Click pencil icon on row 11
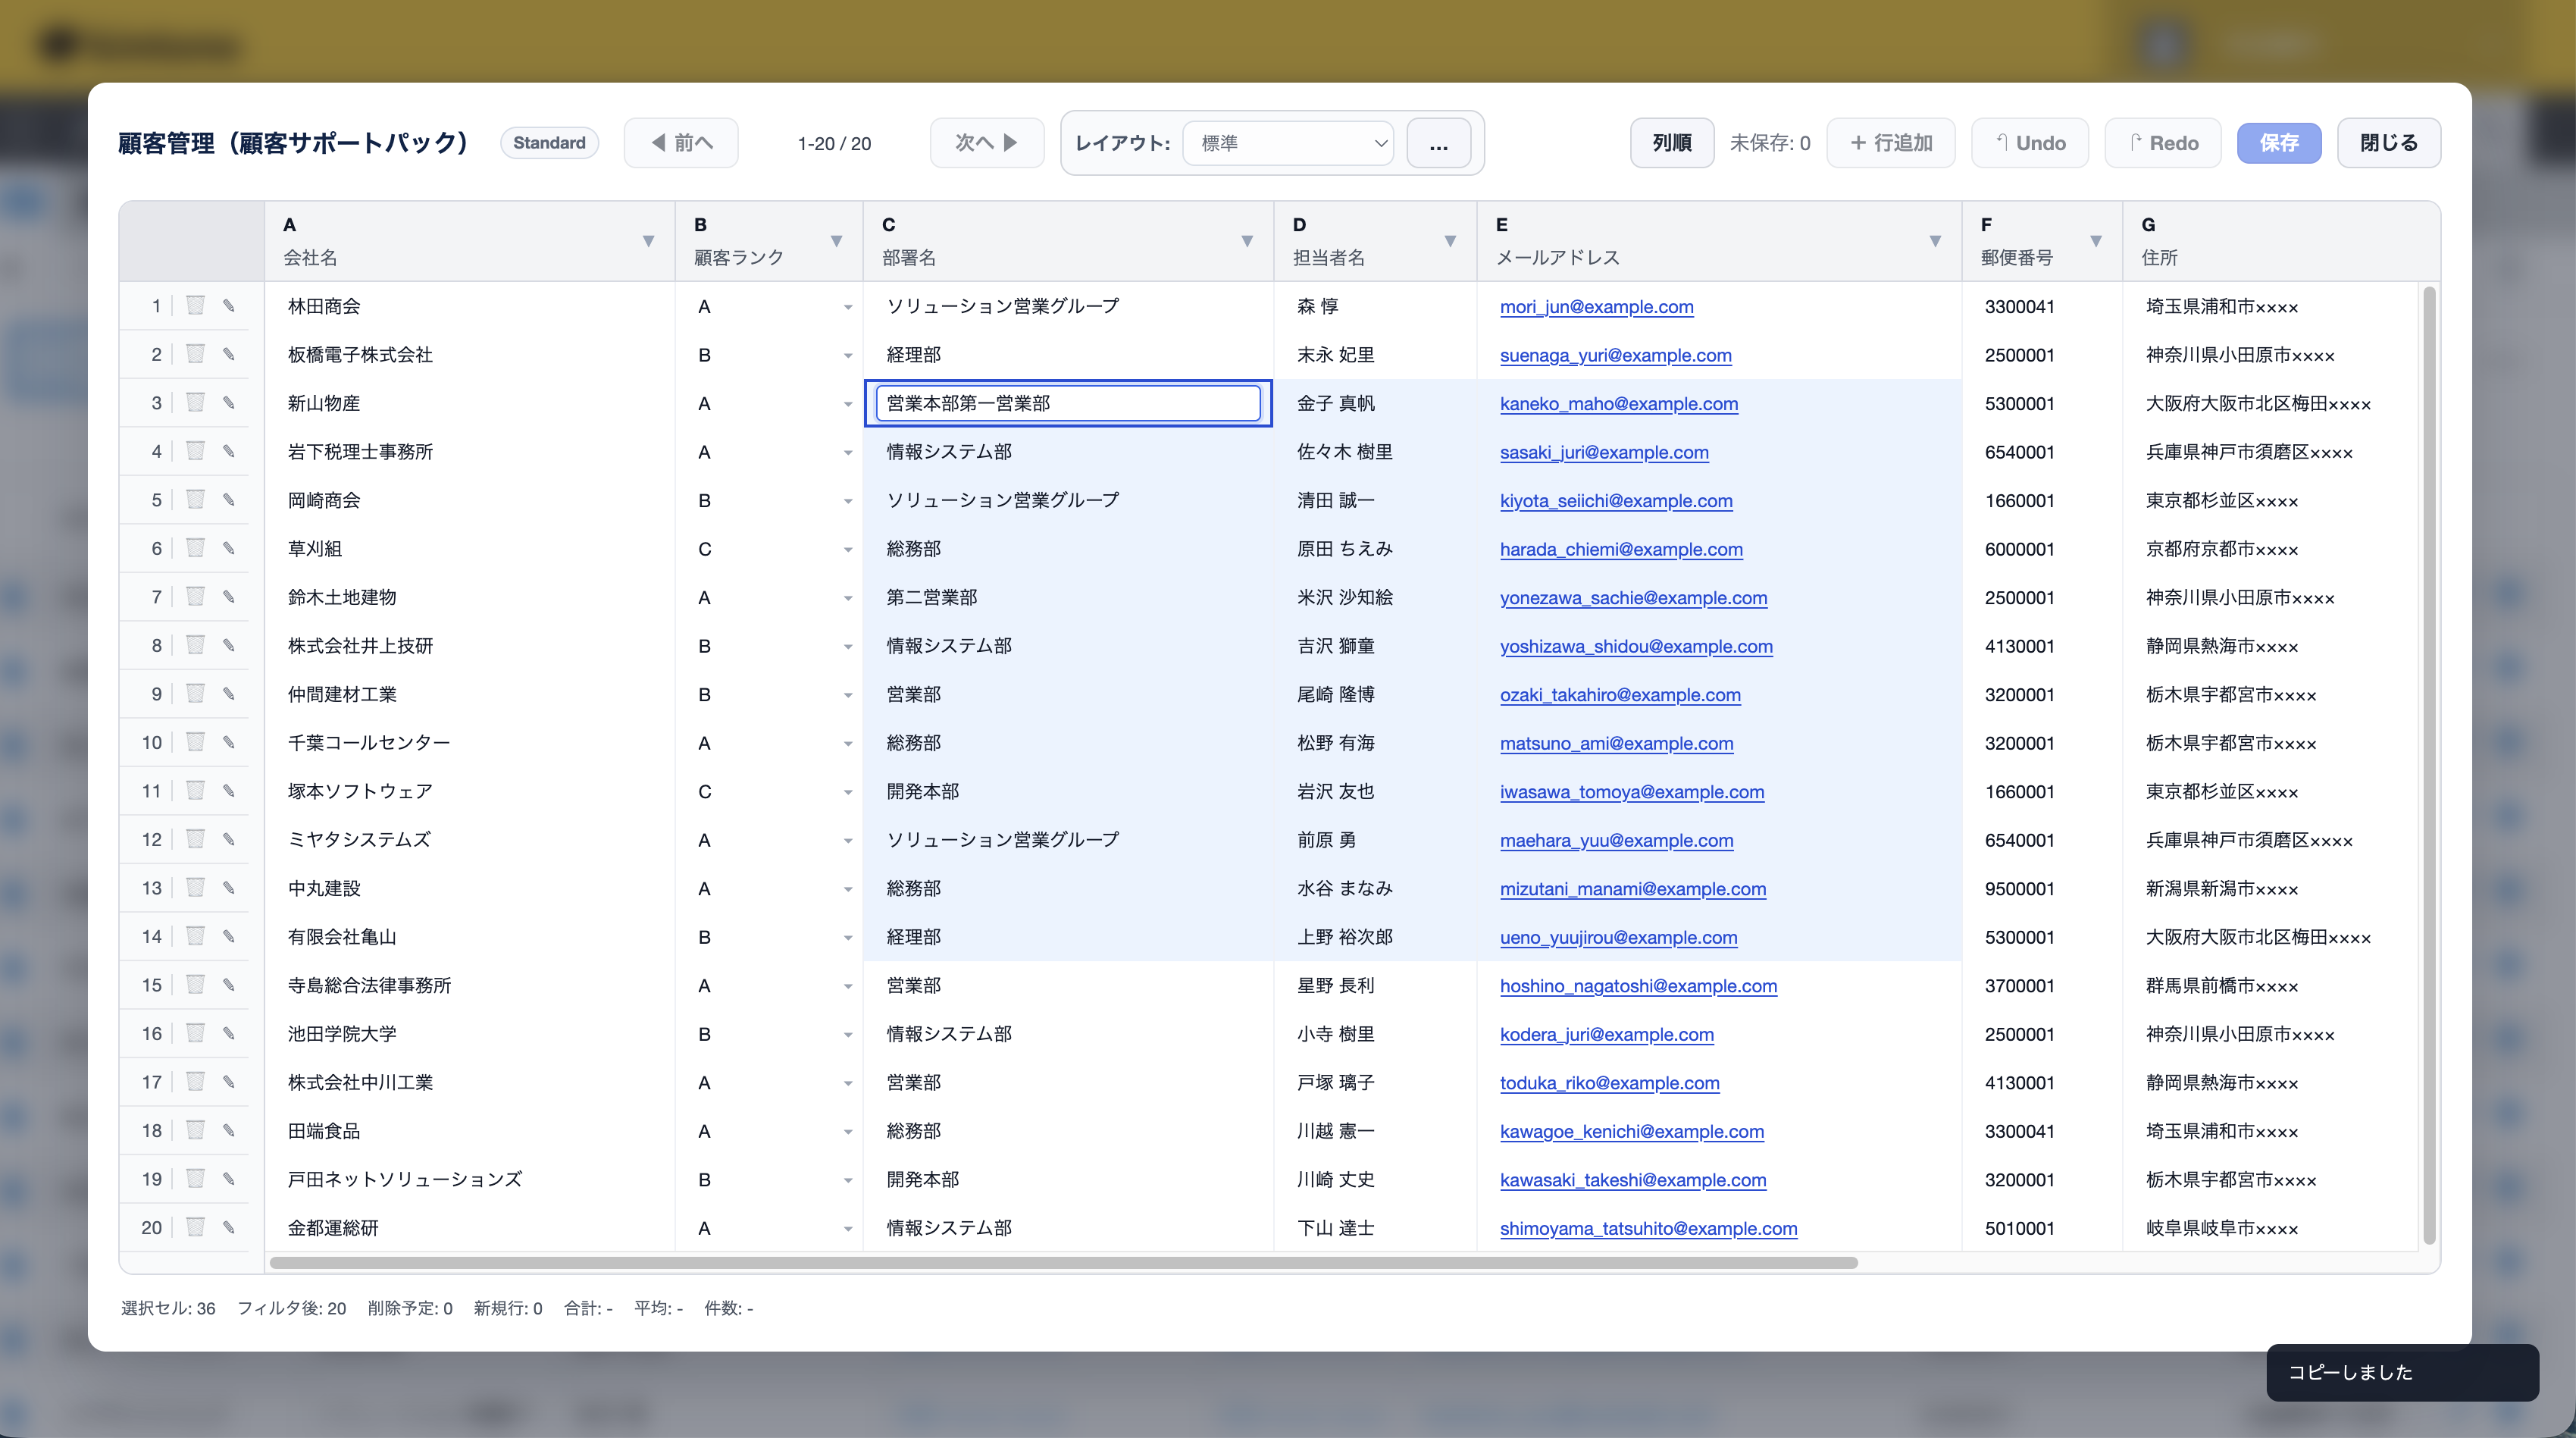Screen dimensions: 2576x1438 (x=229, y=791)
